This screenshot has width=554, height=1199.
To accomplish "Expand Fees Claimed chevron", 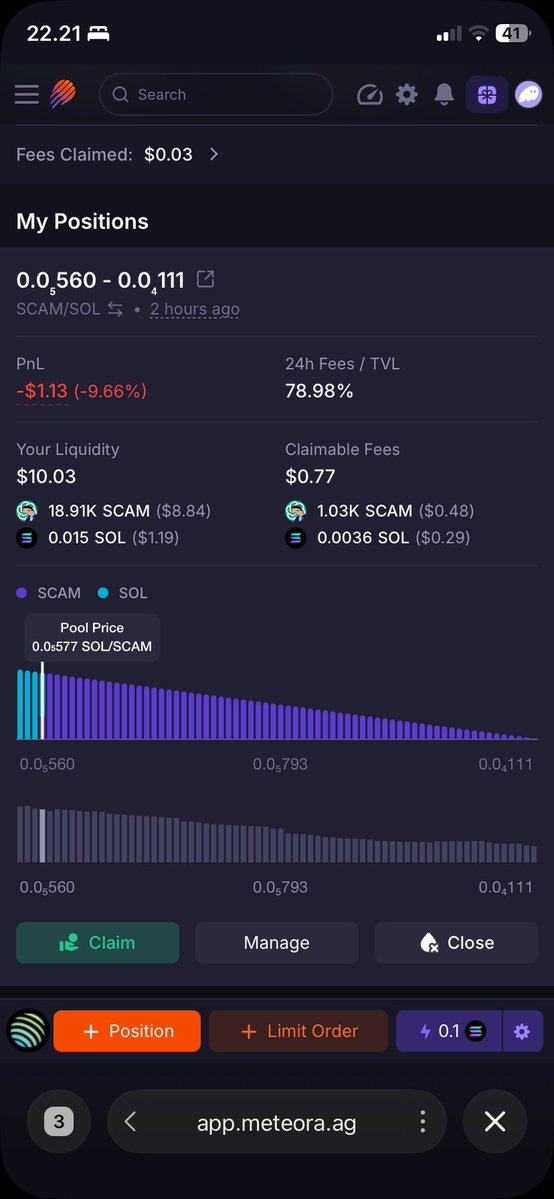I will 214,154.
